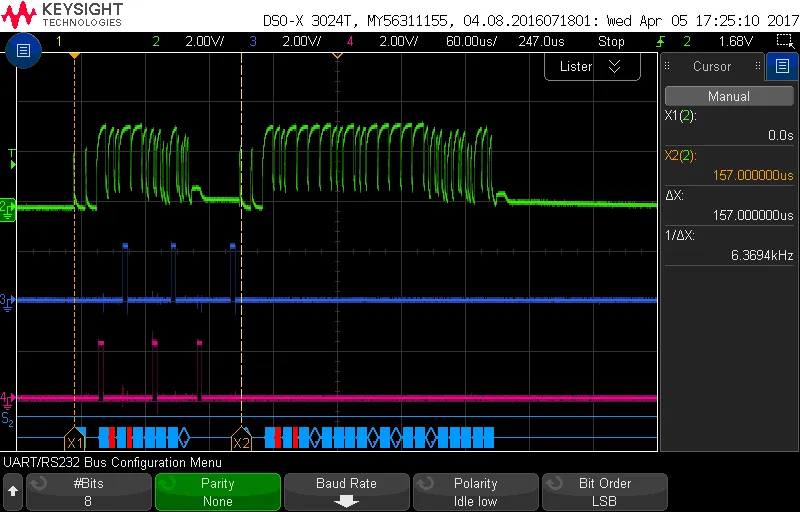Open the Baud Rate submenu
The width and height of the screenshot is (800, 512).
[346, 492]
